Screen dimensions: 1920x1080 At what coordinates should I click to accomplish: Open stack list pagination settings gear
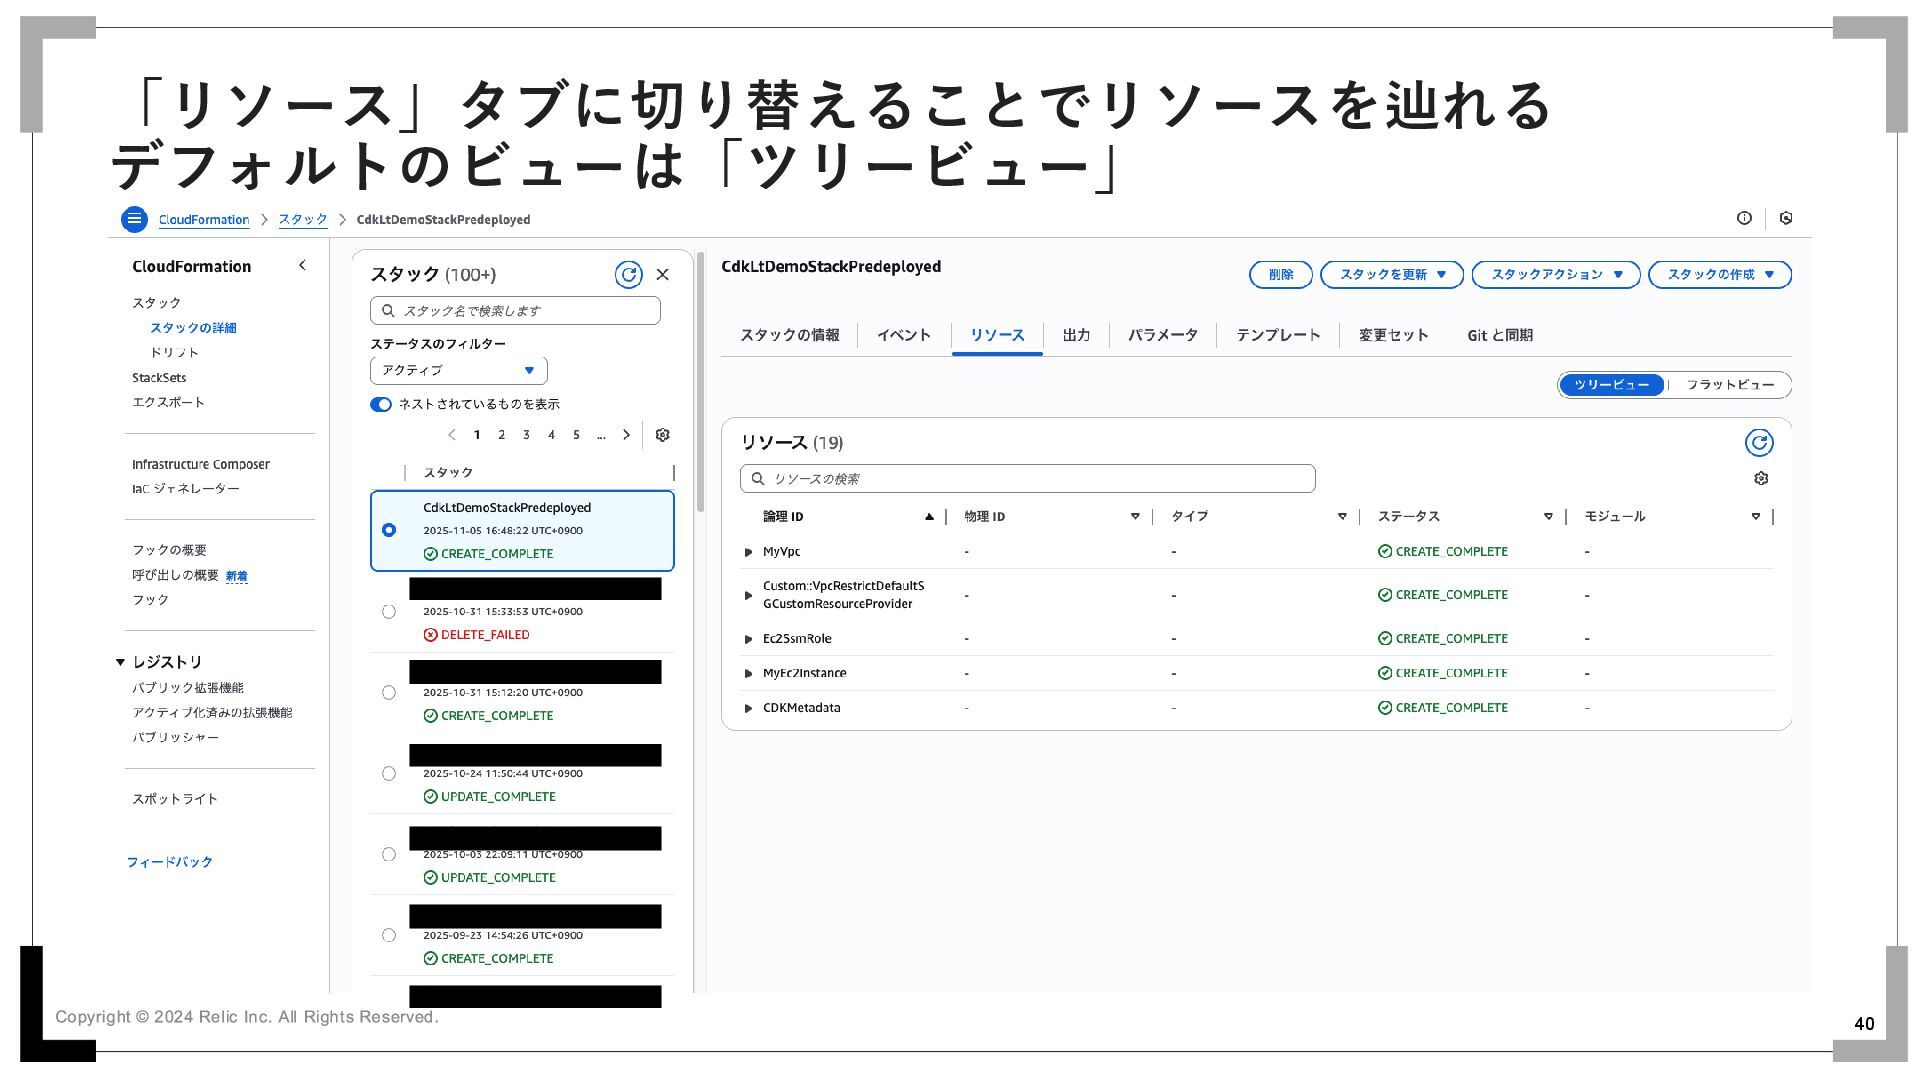point(662,435)
